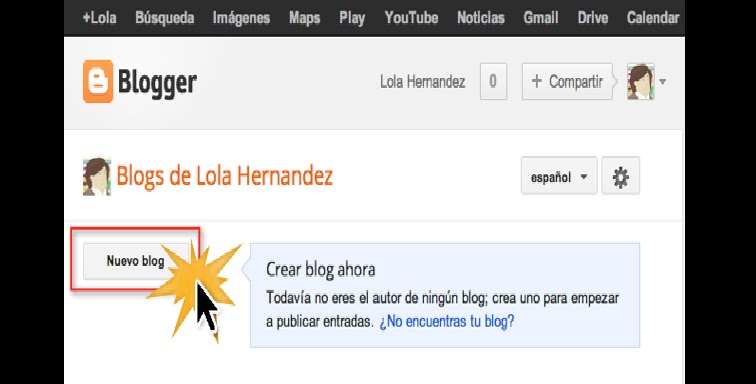This screenshot has width=756, height=384.
Task: Expand the account dropdown arrow beside the avatar
Action: [x=662, y=82]
